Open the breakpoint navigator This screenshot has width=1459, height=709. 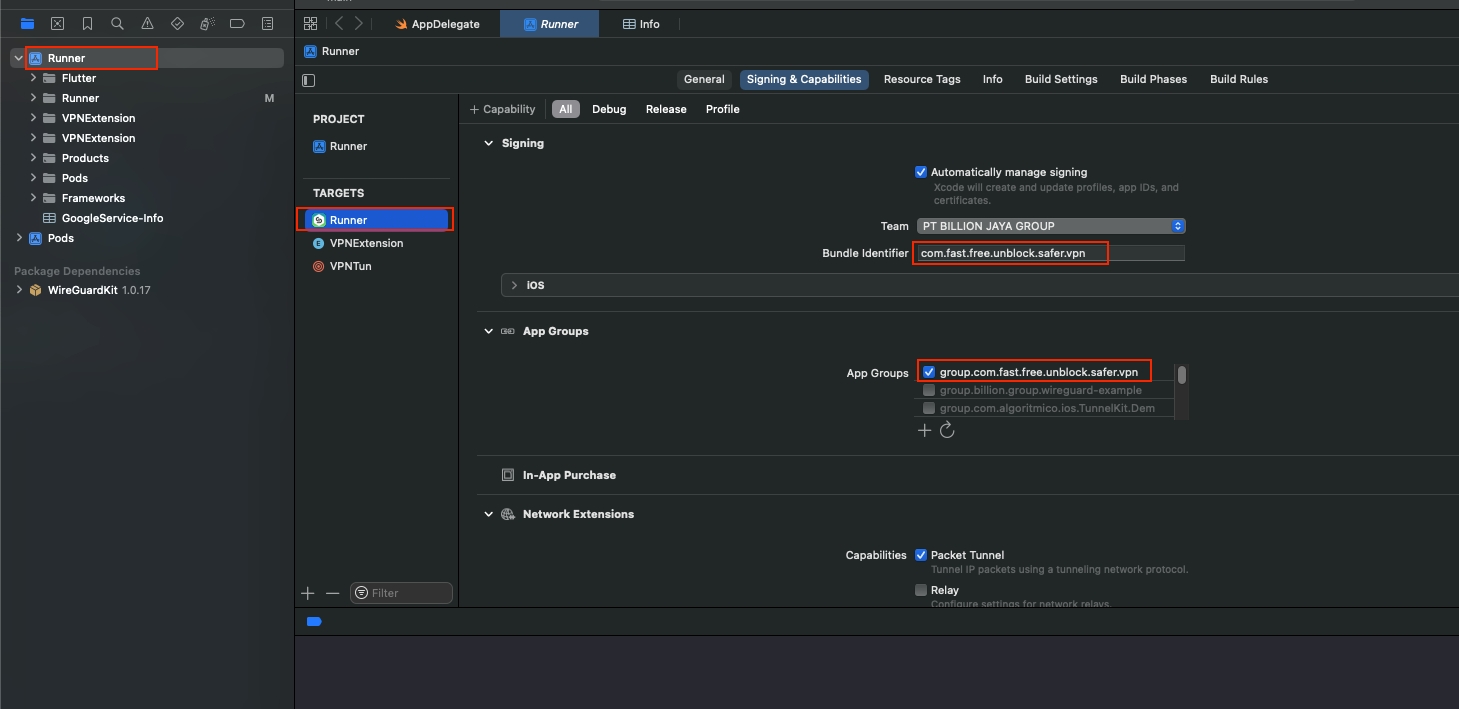[237, 23]
